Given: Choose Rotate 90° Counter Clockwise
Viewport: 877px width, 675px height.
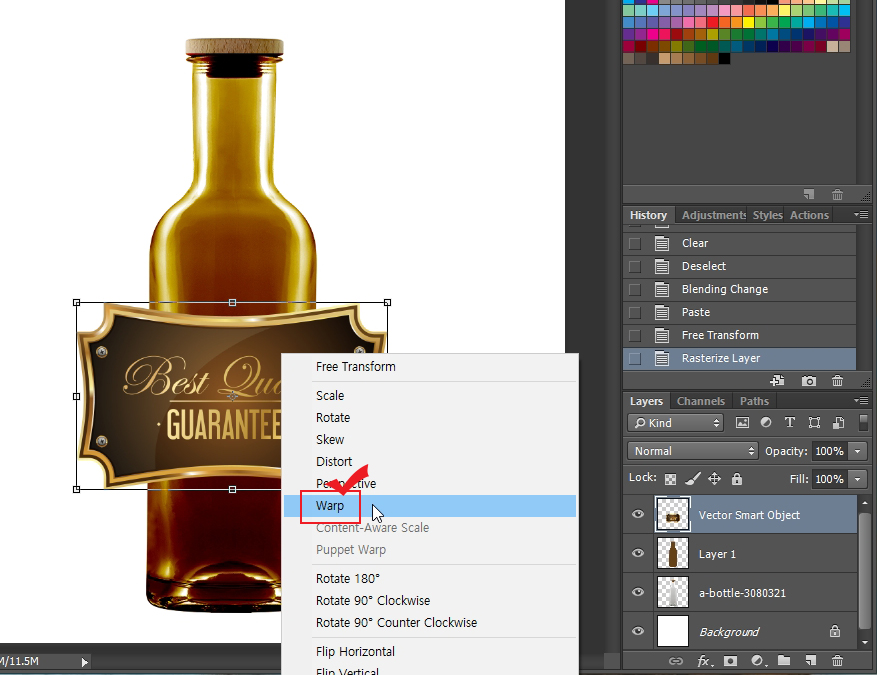Looking at the screenshot, I should [x=430, y=622].
